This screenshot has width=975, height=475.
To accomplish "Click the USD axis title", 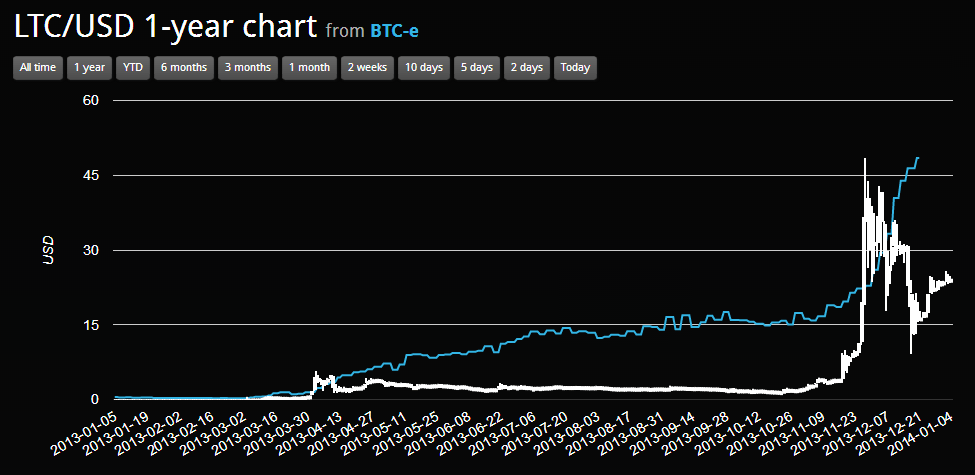I will pos(49,249).
